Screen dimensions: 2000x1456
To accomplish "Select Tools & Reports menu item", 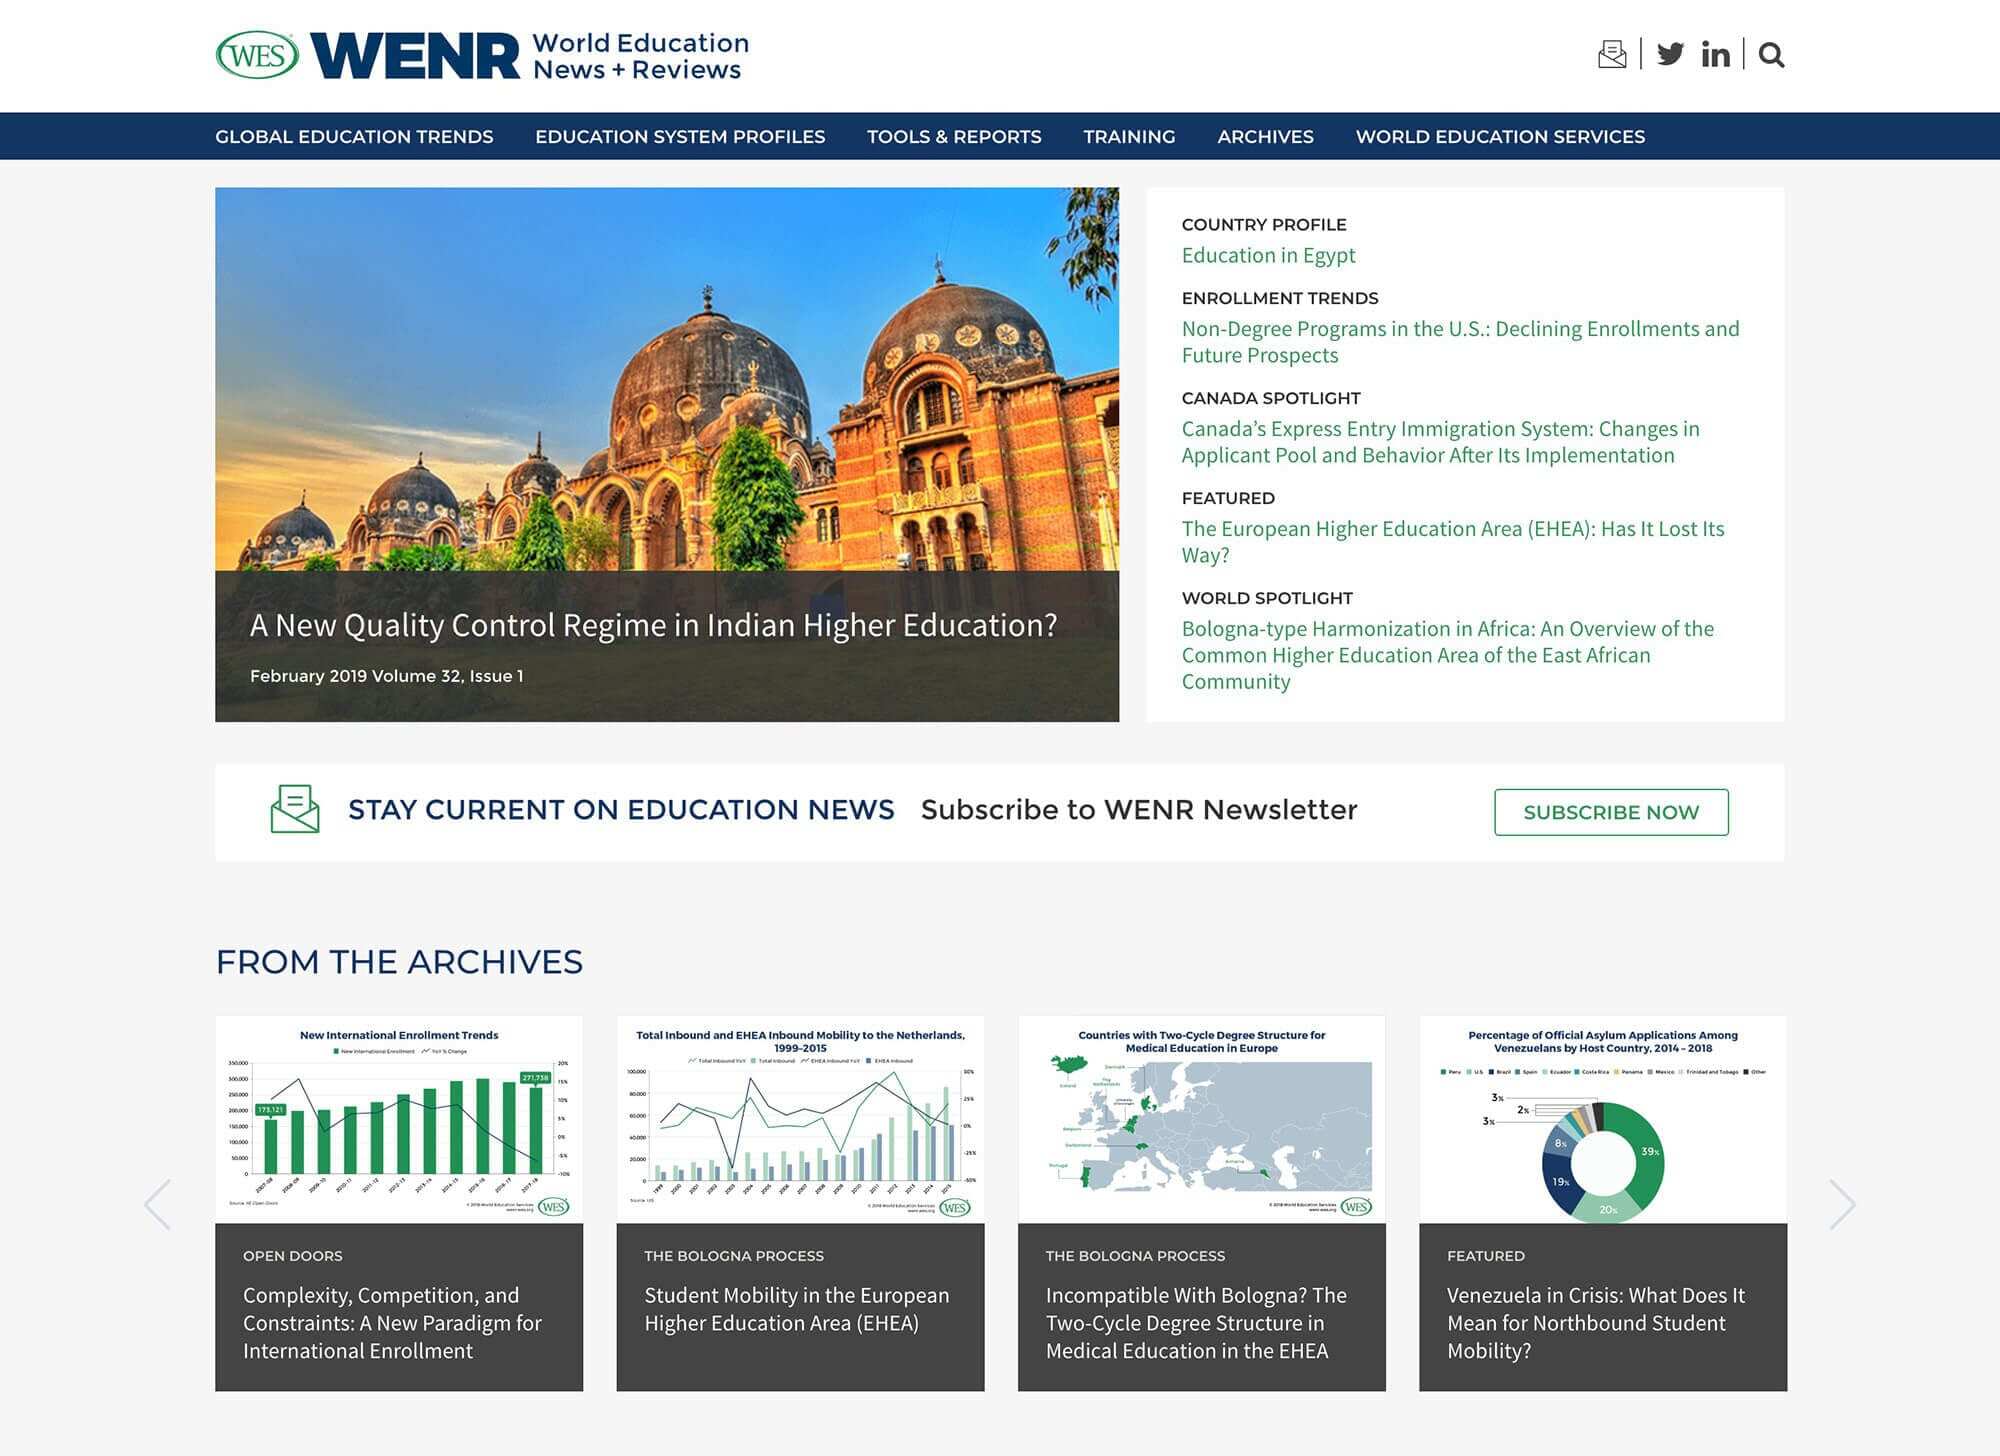I will tap(954, 137).
